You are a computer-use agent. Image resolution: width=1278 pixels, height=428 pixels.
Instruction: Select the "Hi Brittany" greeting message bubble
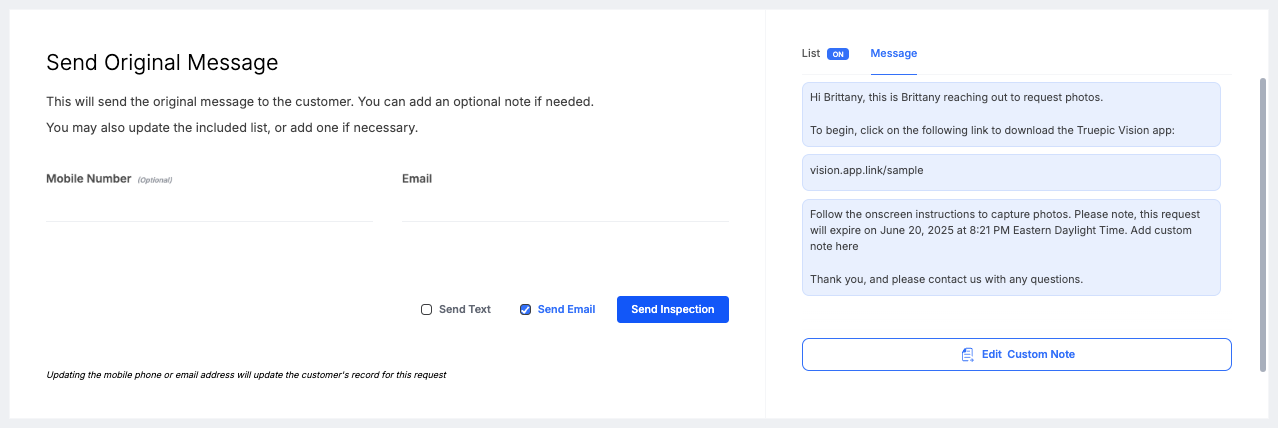pos(1010,114)
